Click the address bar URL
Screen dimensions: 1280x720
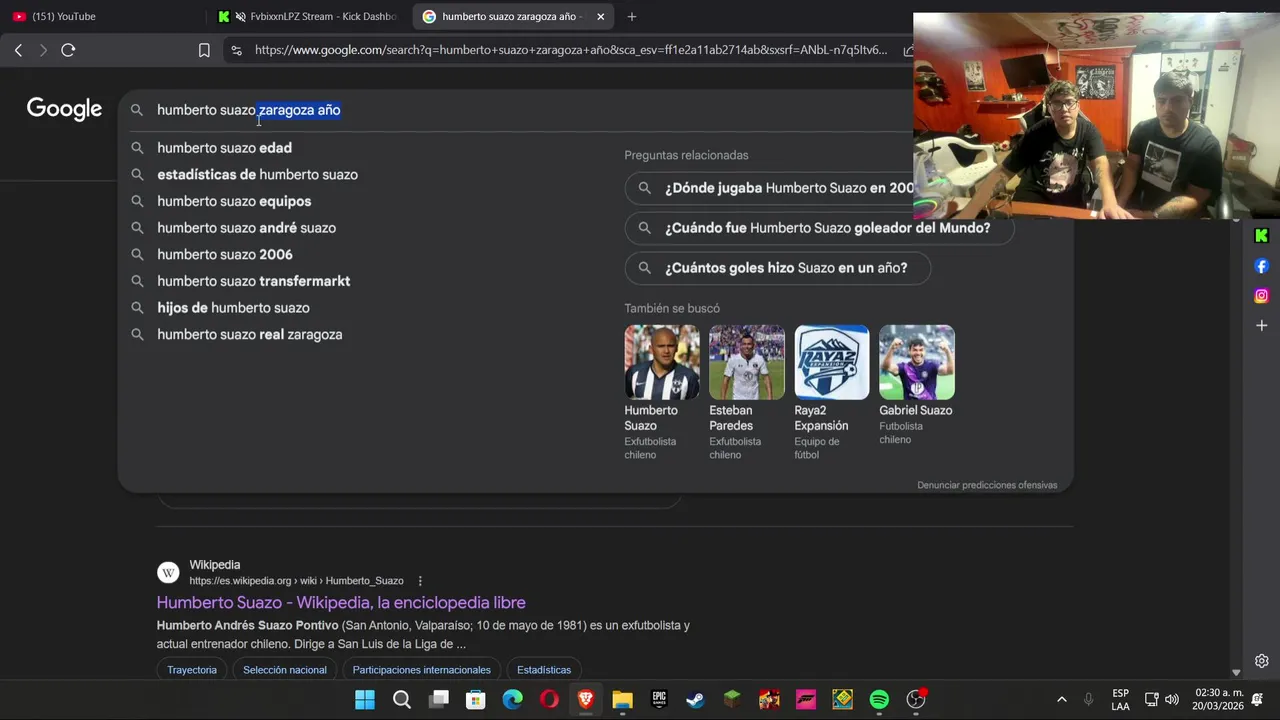pos(570,50)
